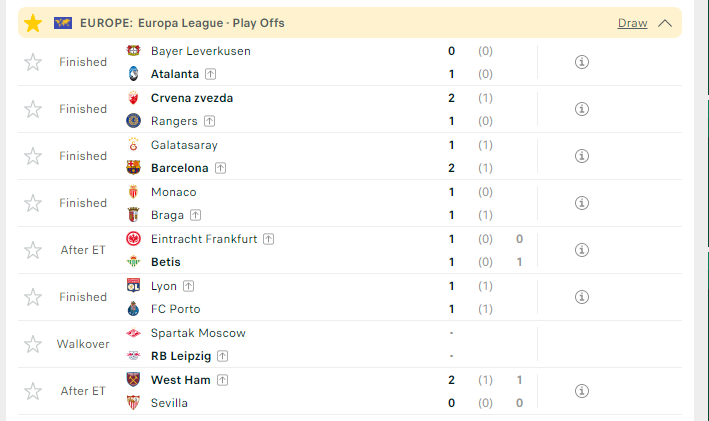Open the Draw link
The height and width of the screenshot is (421, 709).
click(632, 23)
